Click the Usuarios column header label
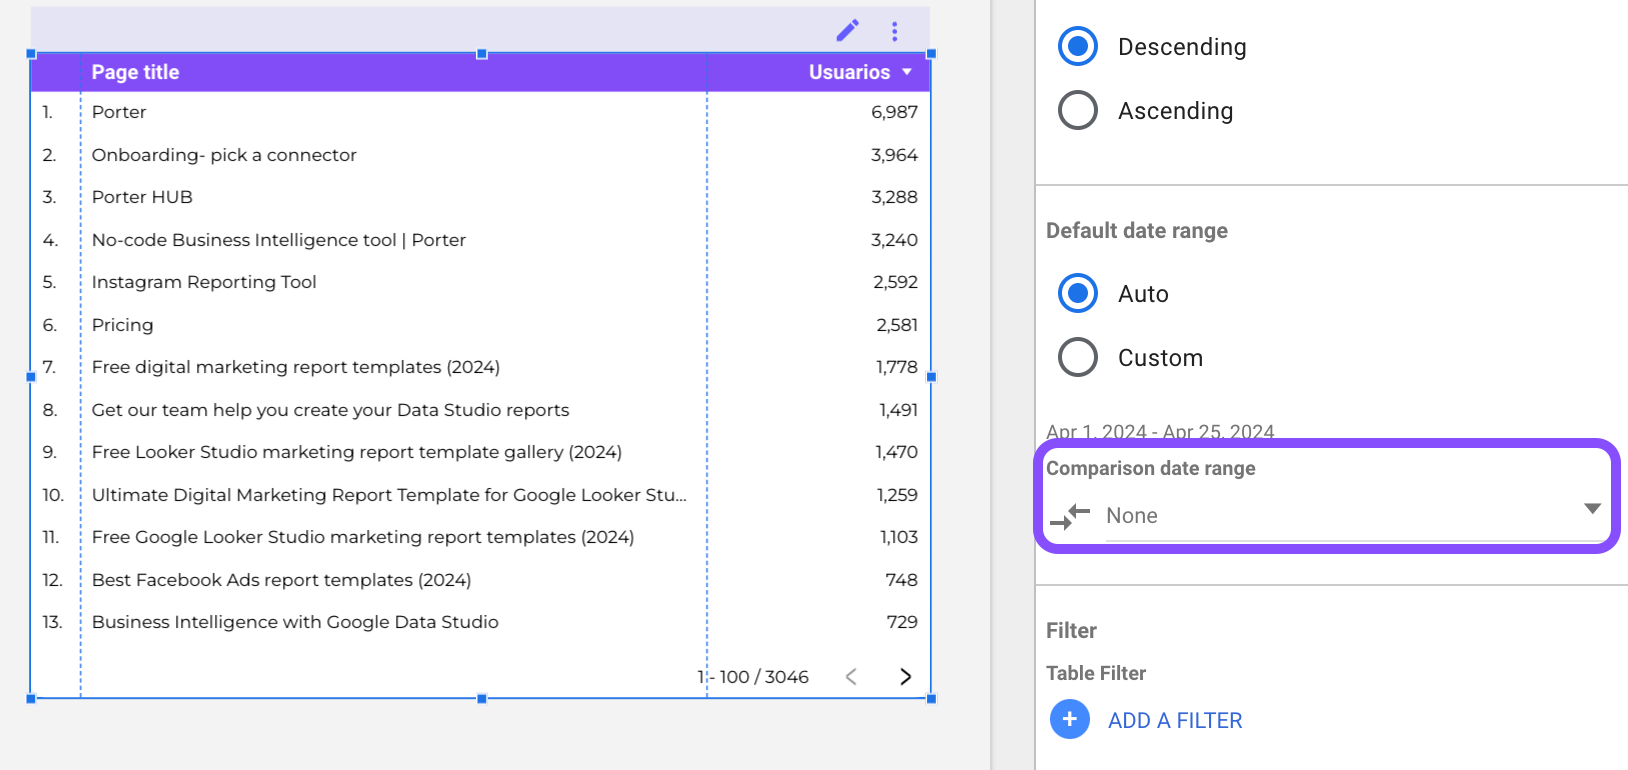 pyautogui.click(x=849, y=72)
